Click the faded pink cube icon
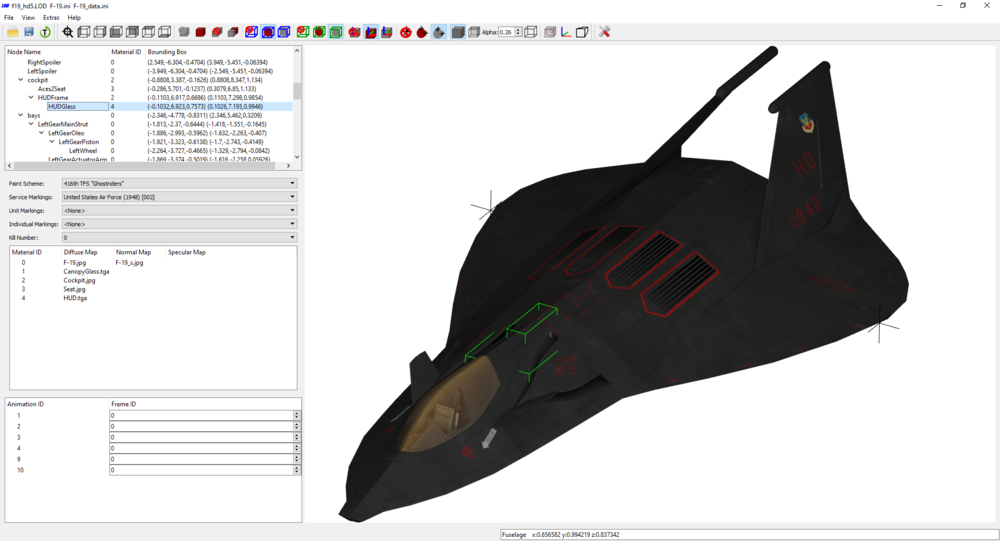Image resolution: width=1000 pixels, height=541 pixels. (550, 32)
